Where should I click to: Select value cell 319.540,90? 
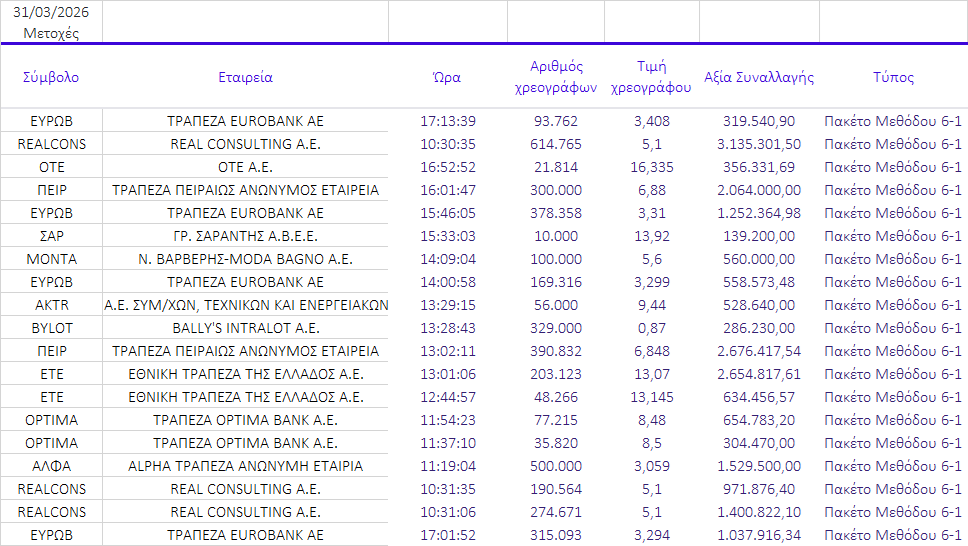pyautogui.click(x=759, y=121)
